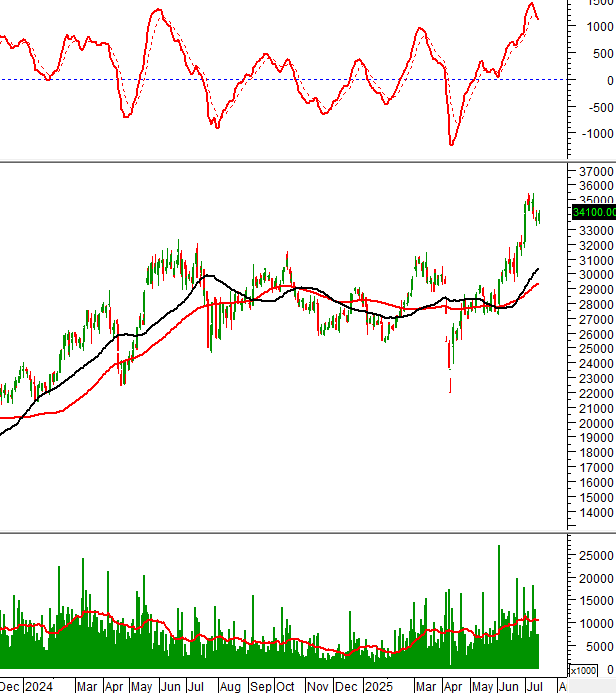Select the Nov label on the time axis

(x=318, y=686)
